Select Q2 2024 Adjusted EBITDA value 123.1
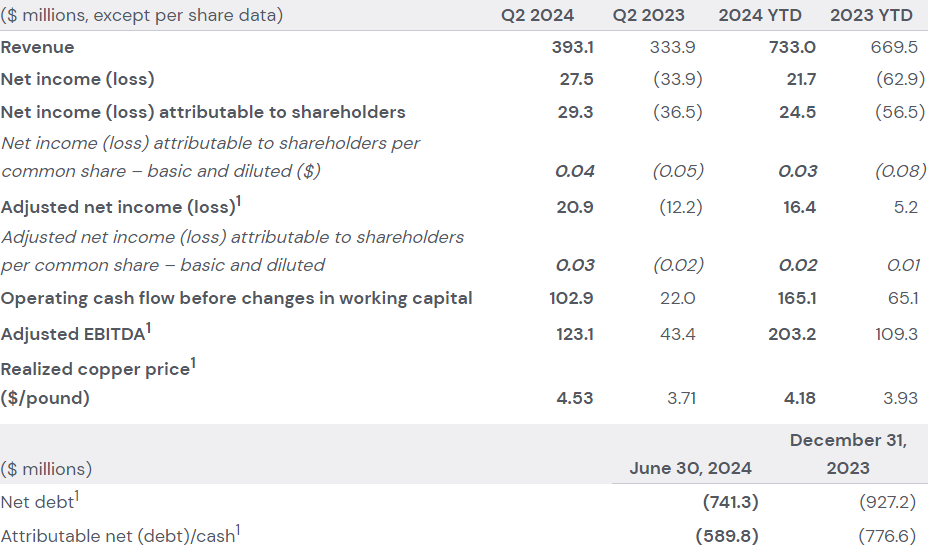The image size is (929, 553). pos(575,334)
